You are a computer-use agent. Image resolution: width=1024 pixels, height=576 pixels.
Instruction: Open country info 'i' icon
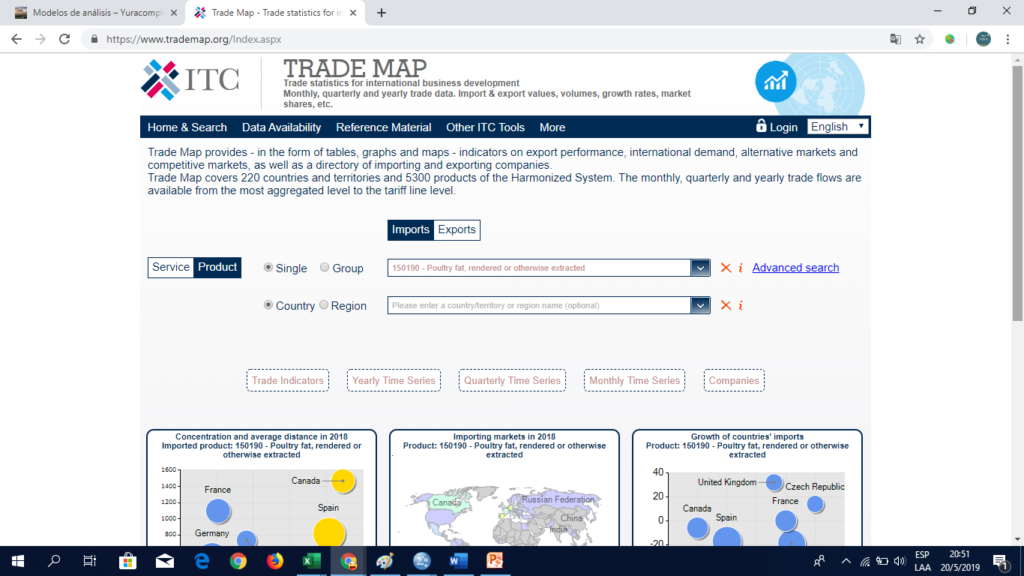(x=741, y=306)
